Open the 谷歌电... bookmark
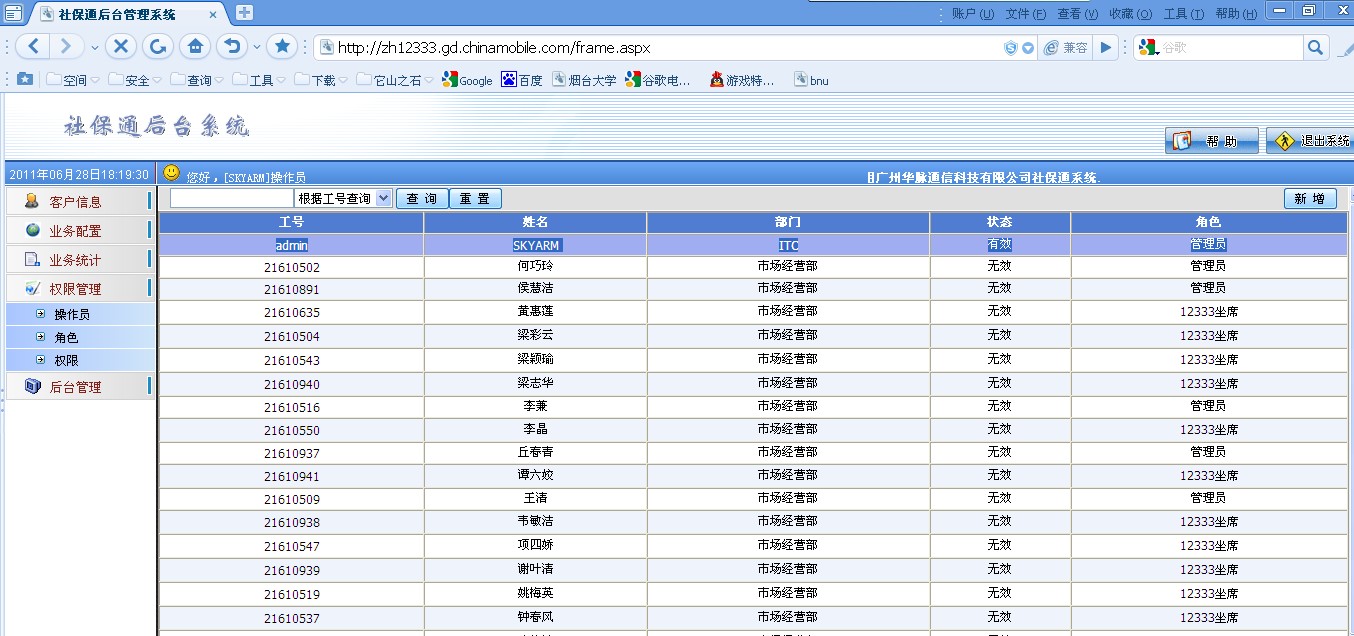This screenshot has height=636, width=1354. [x=658, y=80]
